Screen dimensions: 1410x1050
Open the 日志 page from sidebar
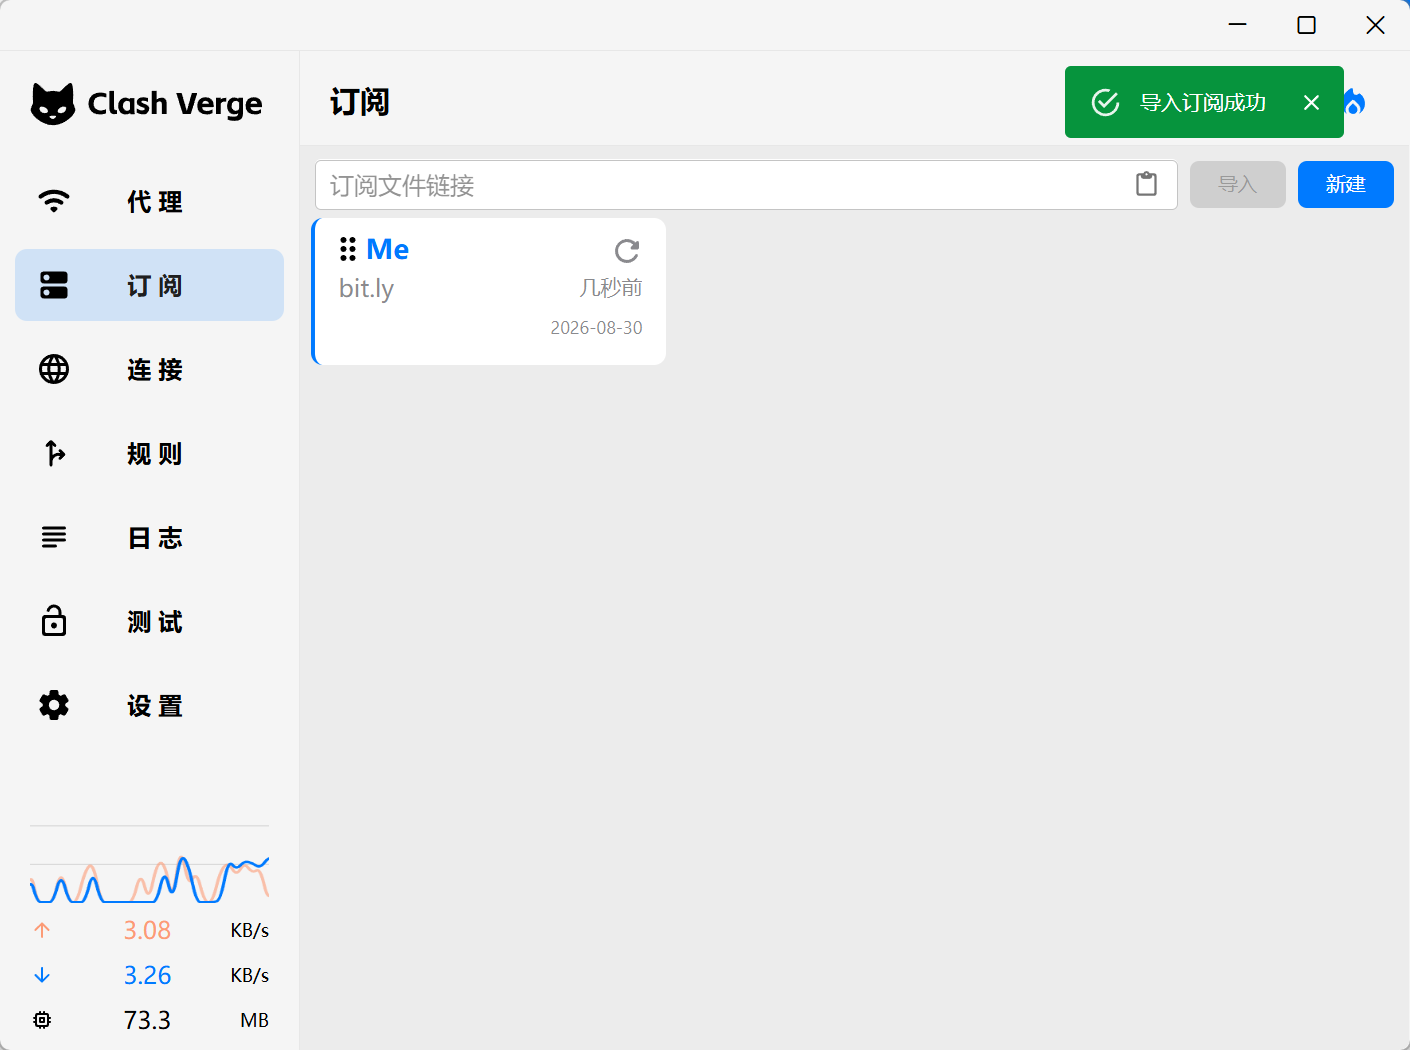pos(149,537)
